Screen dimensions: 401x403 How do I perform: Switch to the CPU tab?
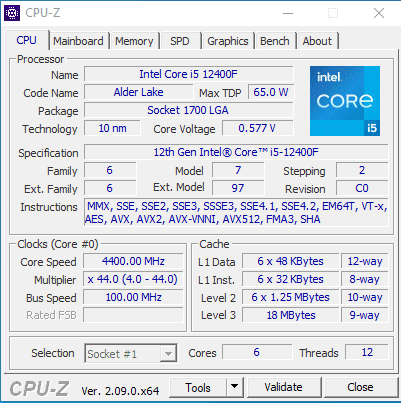point(26,40)
